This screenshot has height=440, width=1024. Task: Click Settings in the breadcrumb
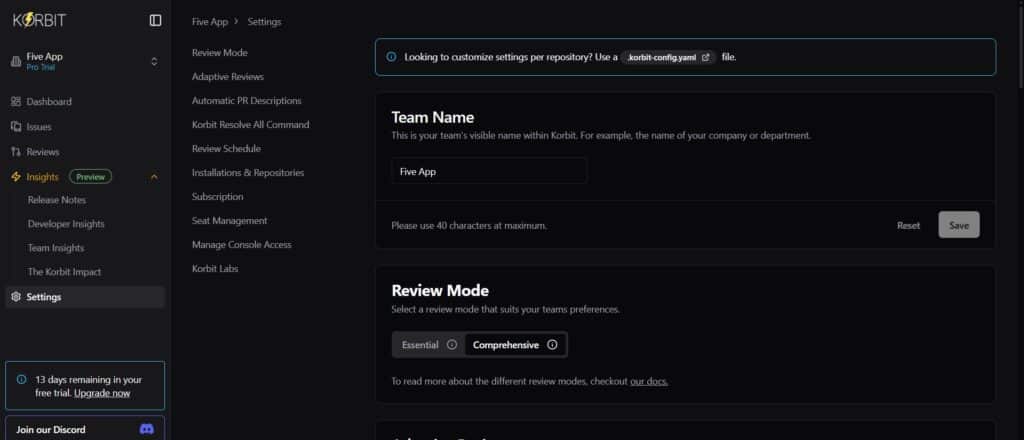(x=264, y=22)
